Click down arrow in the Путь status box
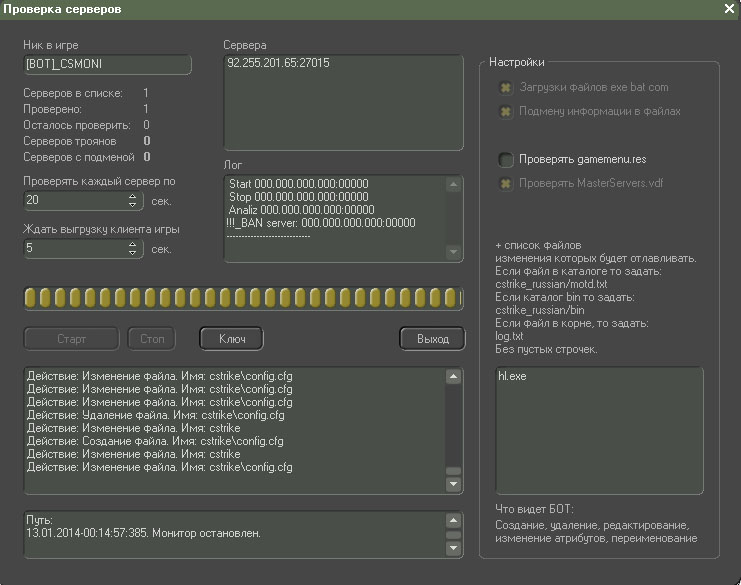This screenshot has width=741, height=585. click(453, 548)
